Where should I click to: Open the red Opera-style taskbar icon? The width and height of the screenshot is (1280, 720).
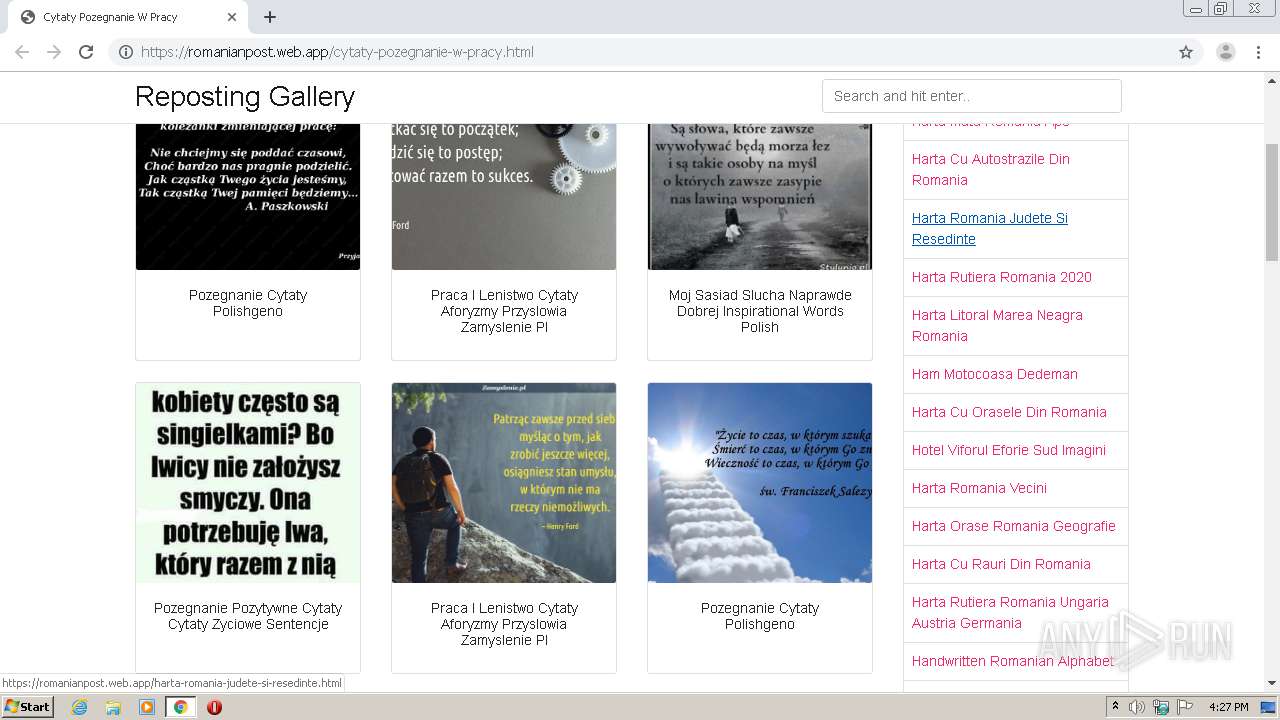pos(214,707)
